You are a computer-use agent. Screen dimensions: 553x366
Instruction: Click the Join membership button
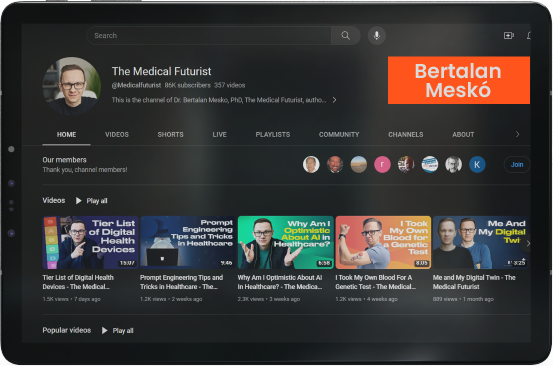pyautogui.click(x=517, y=164)
